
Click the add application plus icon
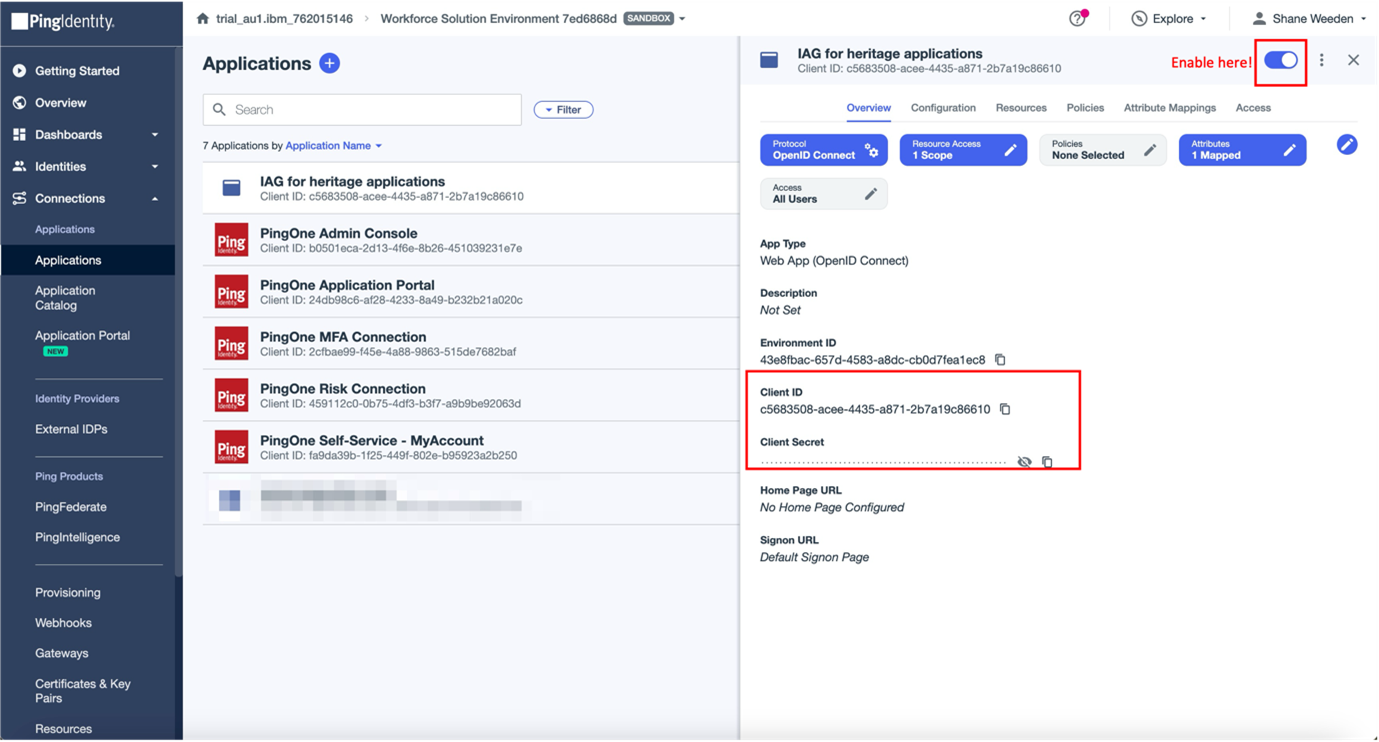click(329, 63)
